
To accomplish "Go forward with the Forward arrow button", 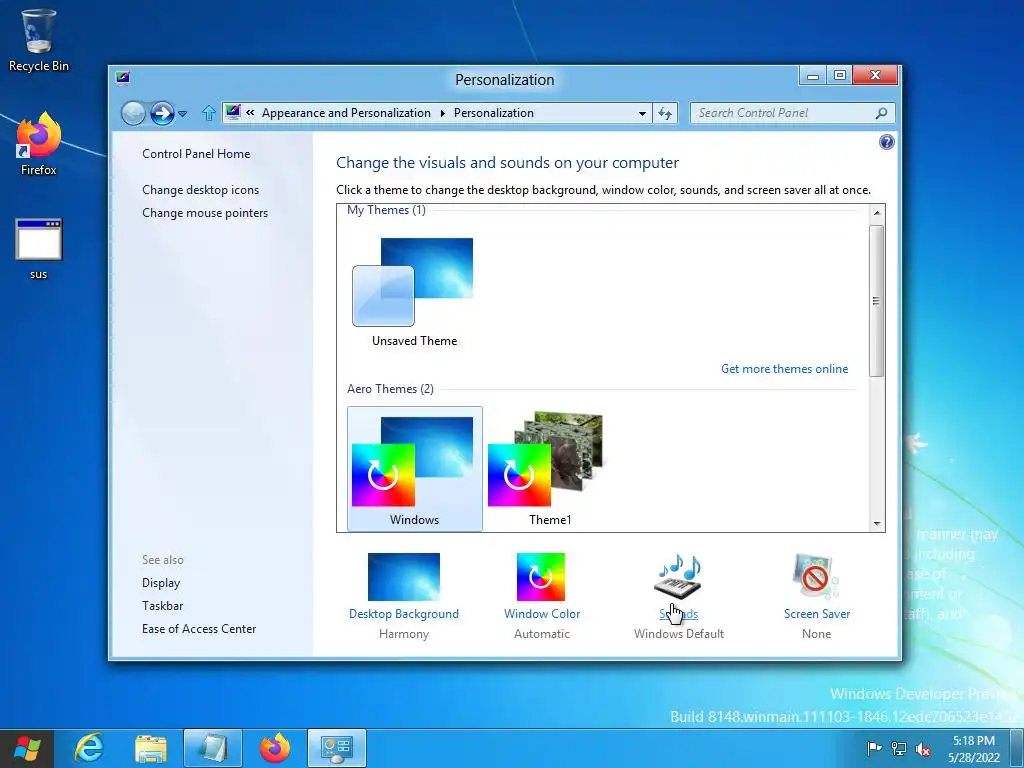I will click(162, 113).
